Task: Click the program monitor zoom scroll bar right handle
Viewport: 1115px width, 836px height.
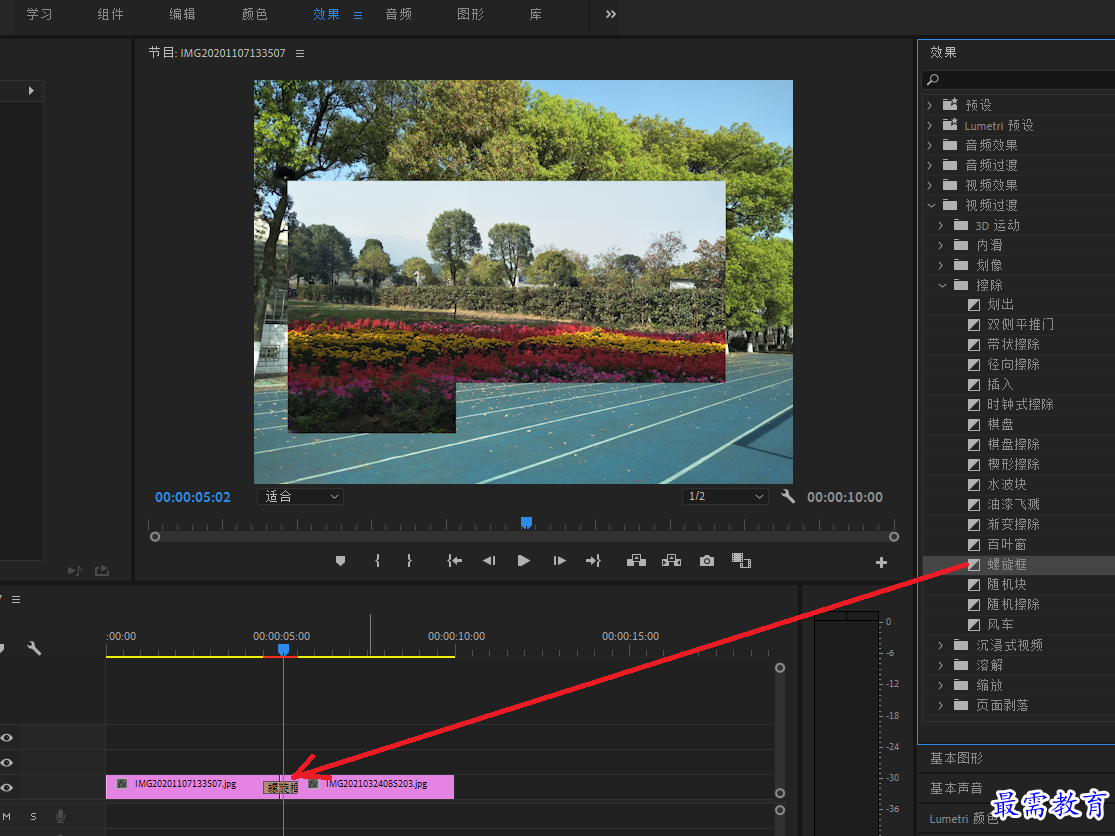Action: (894, 537)
